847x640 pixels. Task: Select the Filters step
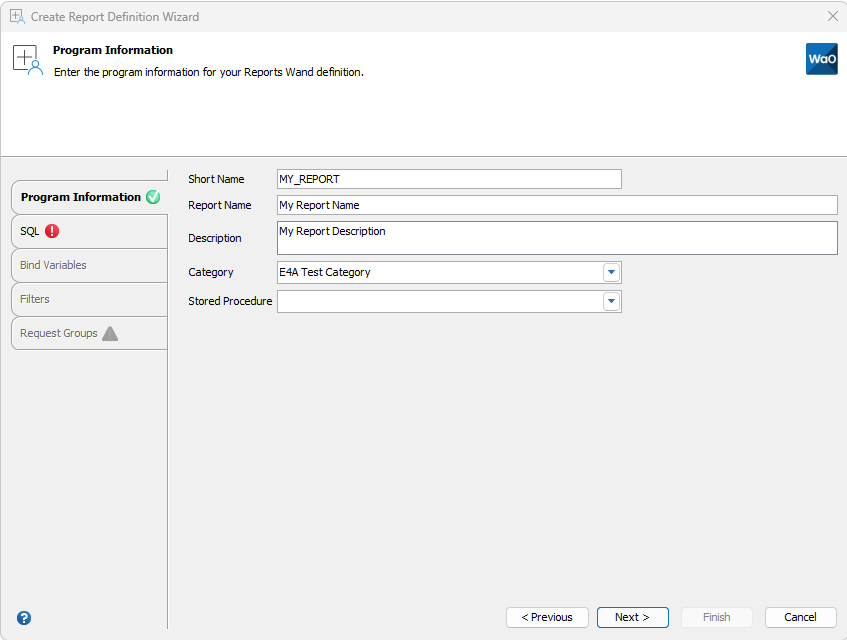tap(34, 299)
